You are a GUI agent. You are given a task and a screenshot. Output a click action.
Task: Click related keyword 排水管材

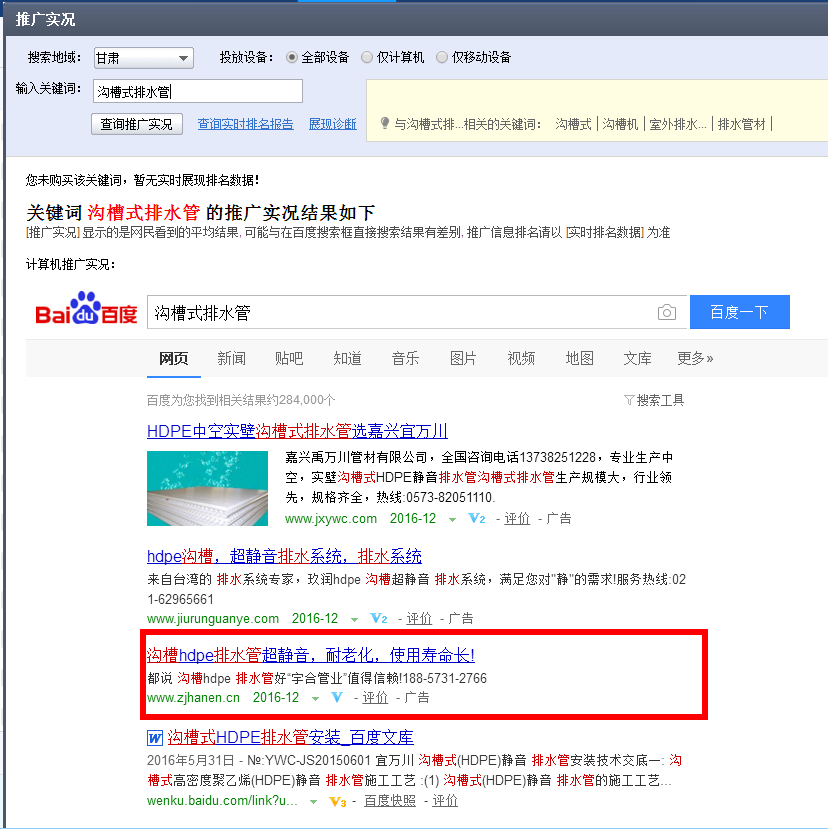click(x=741, y=124)
